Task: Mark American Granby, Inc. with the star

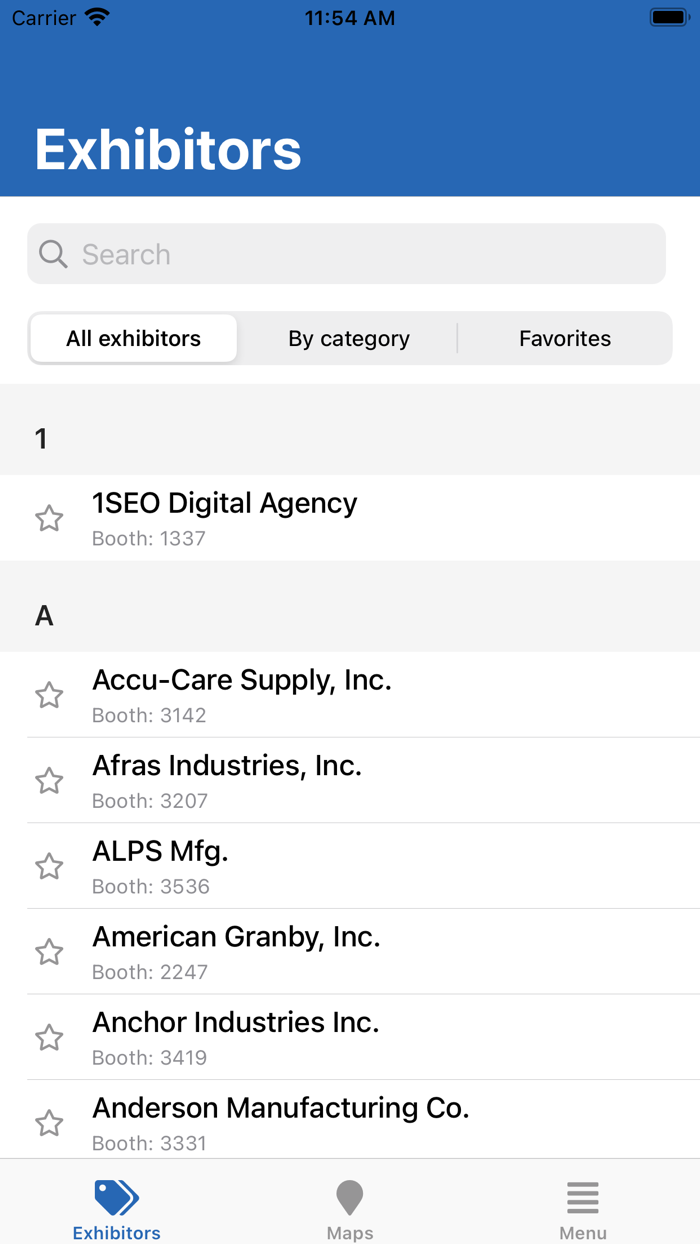Action: point(49,952)
